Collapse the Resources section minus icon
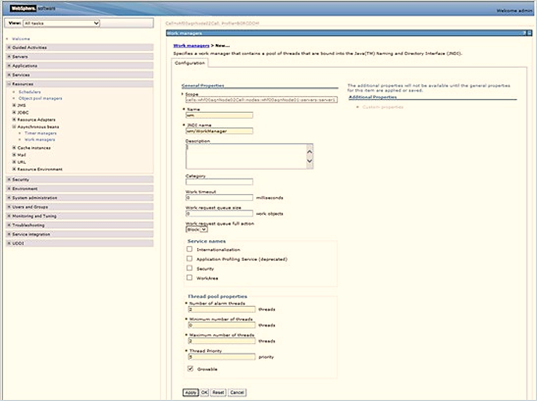This screenshot has height=401, width=537. click(9, 84)
